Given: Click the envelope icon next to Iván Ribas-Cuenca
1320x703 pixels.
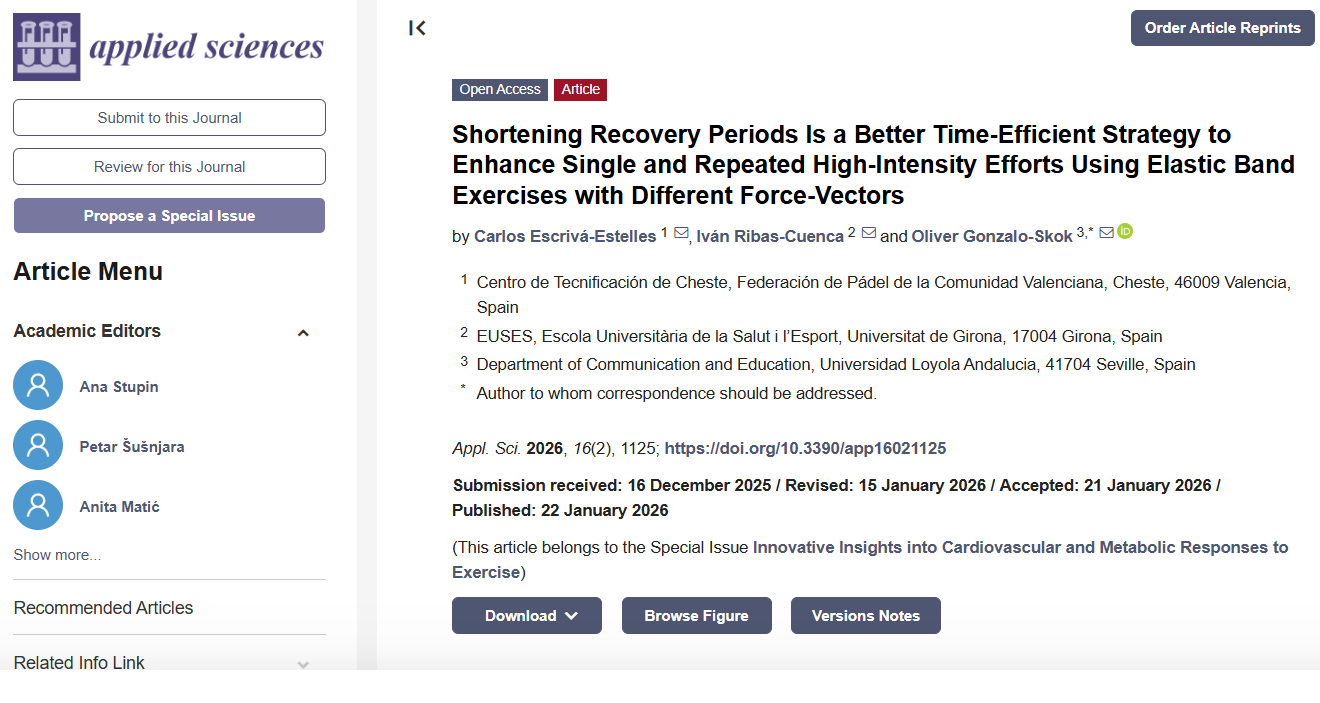Looking at the screenshot, I should click(868, 233).
